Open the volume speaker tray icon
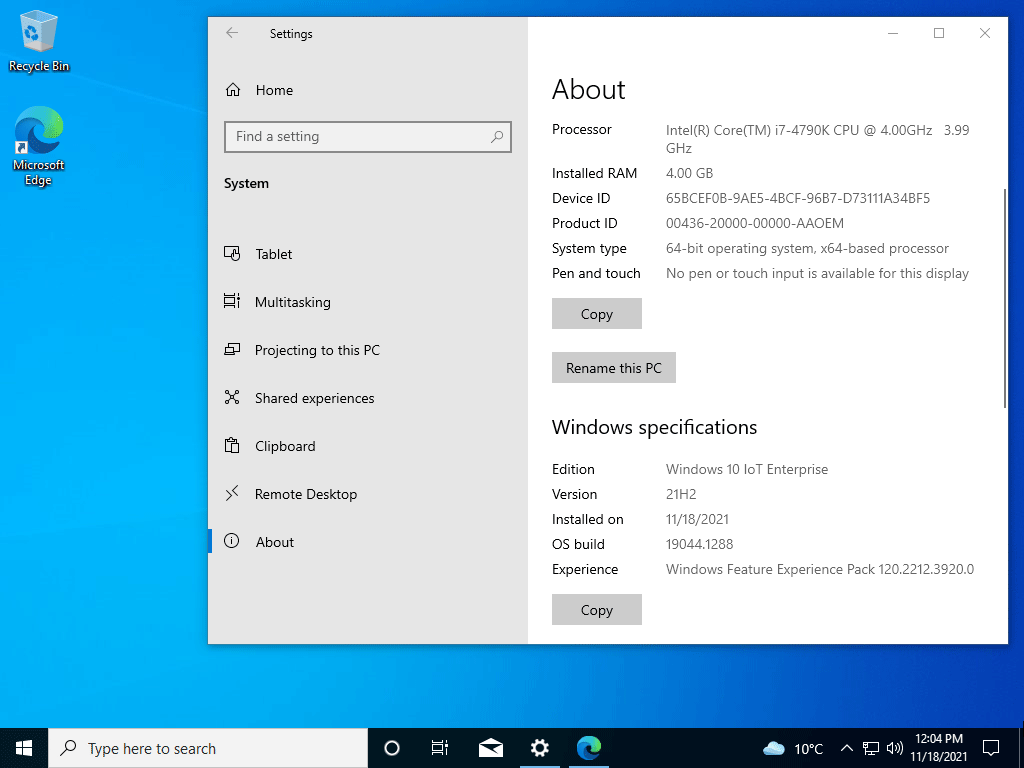Viewport: 1024px width, 768px height. tap(895, 748)
